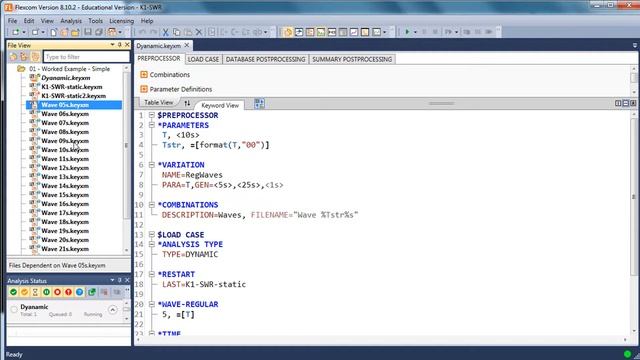Open the View menu
640x360 pixels.
47,21
